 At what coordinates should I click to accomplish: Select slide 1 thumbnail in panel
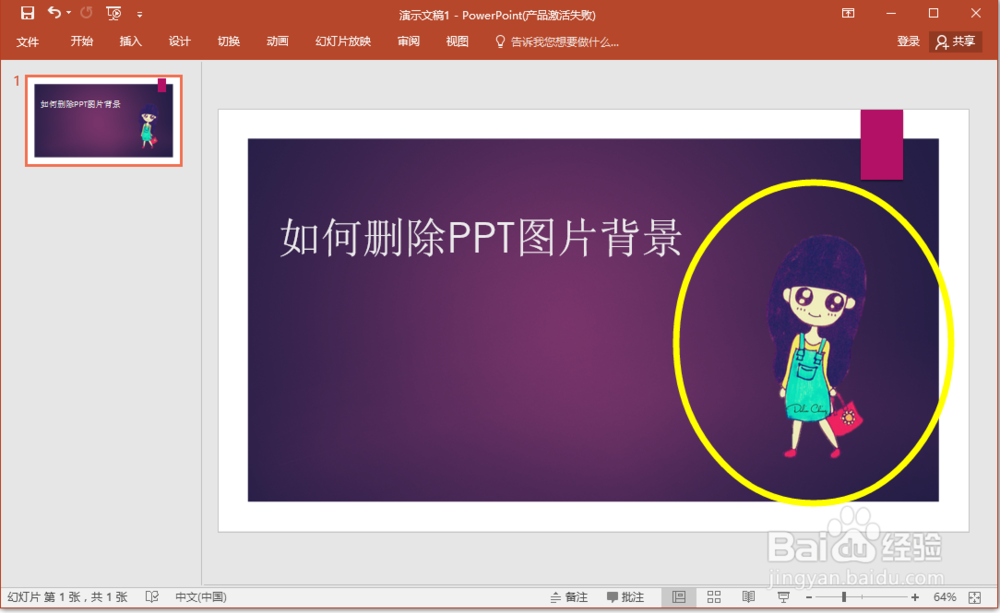pos(103,120)
